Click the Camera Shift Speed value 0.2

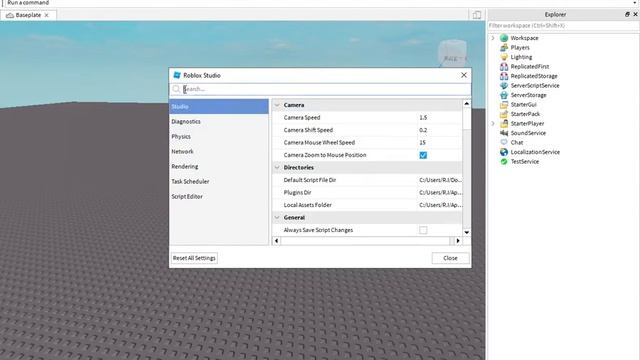pos(423,130)
